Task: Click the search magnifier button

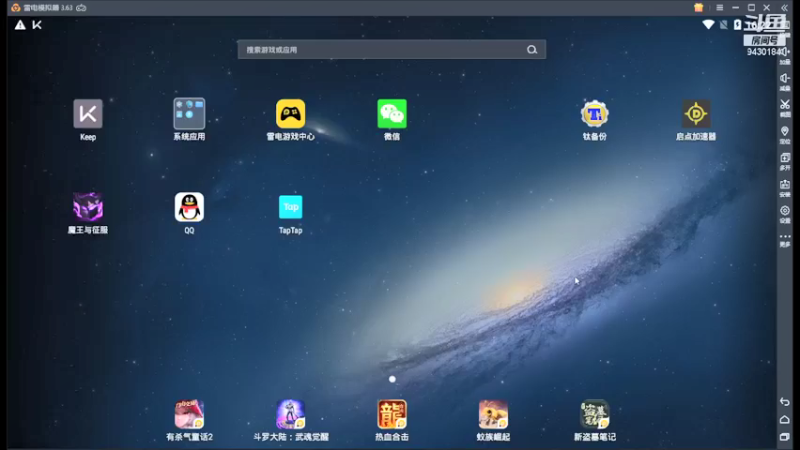Action: click(x=532, y=49)
